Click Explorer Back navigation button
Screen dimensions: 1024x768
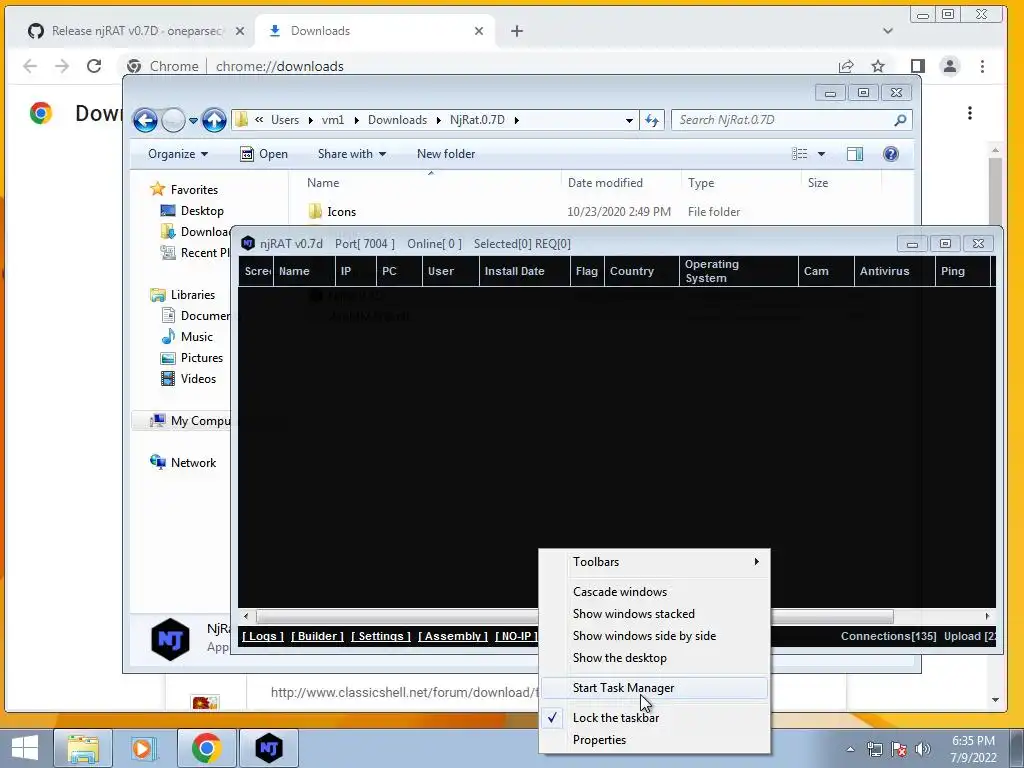coord(145,120)
